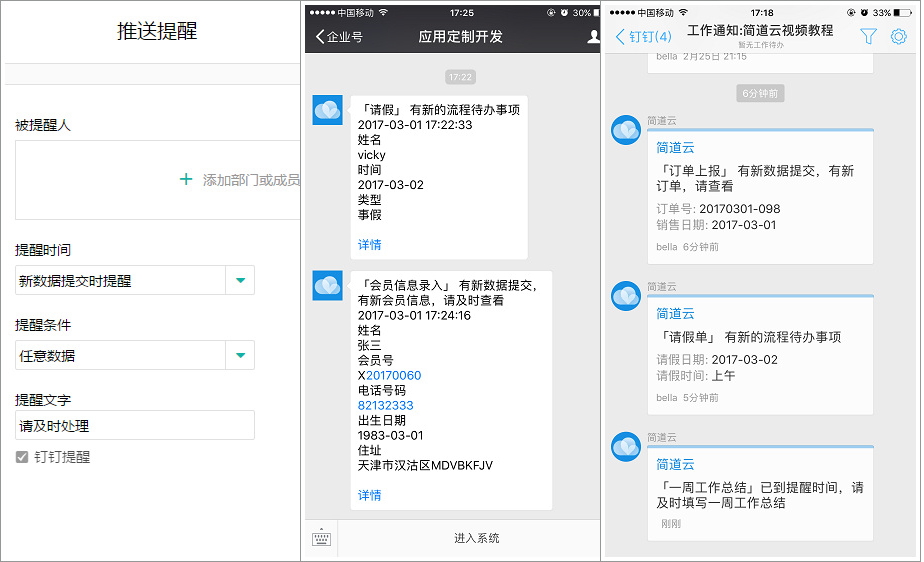The height and width of the screenshot is (562, 924).
Task: Expand the 提醒条件 dropdown arrow
Action: tap(240, 355)
